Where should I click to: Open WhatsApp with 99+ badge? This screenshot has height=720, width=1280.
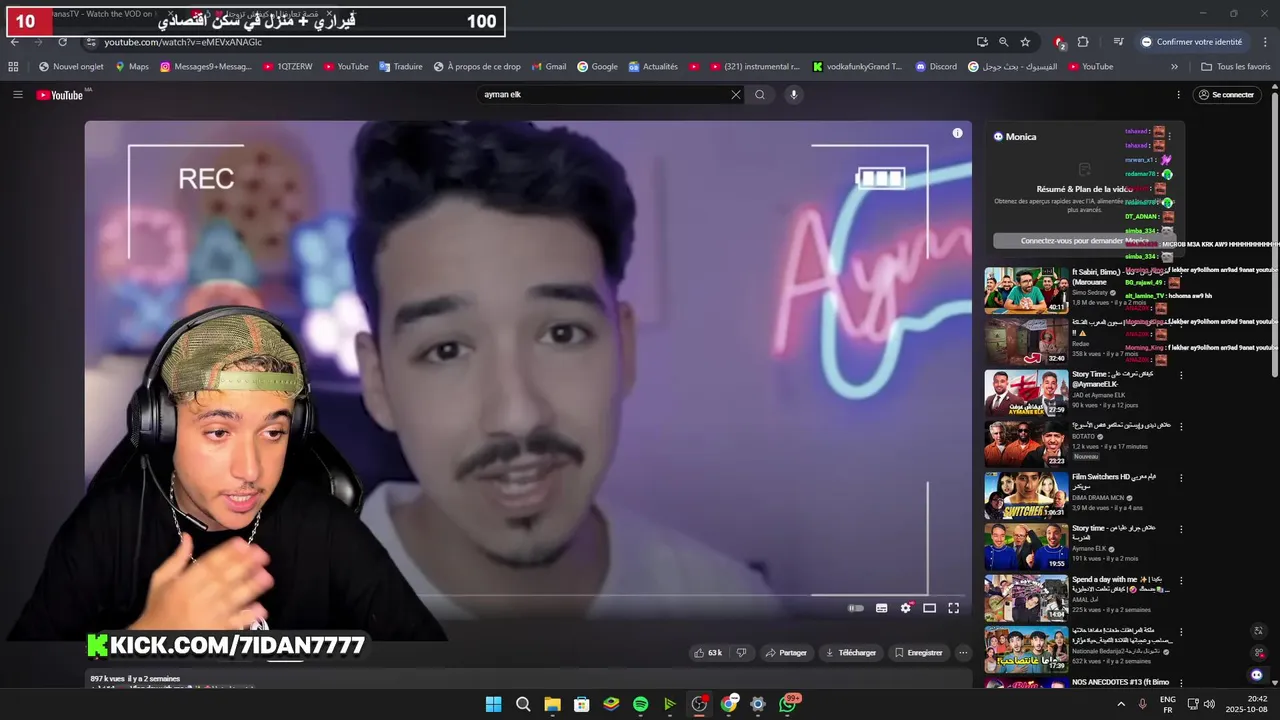pos(788,703)
